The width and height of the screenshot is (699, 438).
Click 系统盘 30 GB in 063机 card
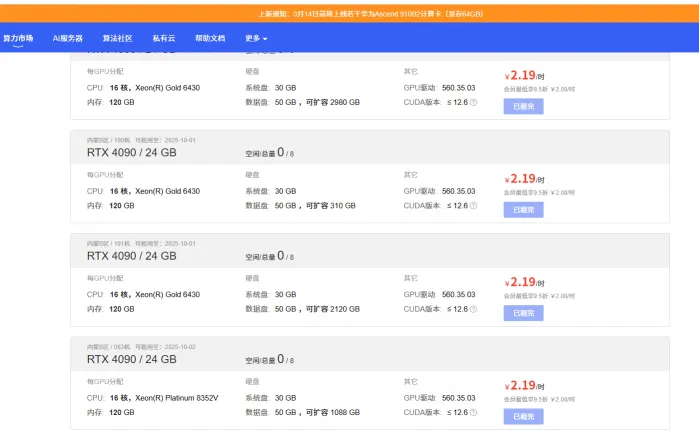[x=271, y=398]
